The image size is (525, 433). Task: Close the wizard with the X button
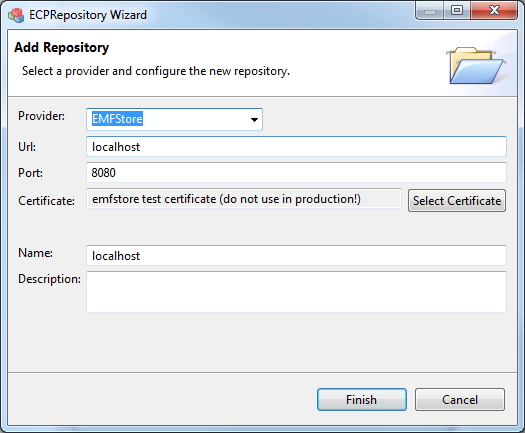pyautogui.click(x=494, y=11)
